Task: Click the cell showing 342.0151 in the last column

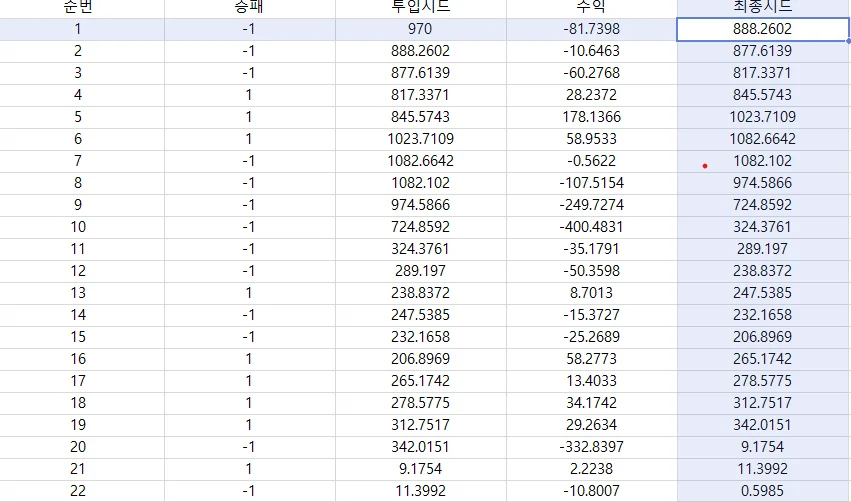Action: [763, 425]
